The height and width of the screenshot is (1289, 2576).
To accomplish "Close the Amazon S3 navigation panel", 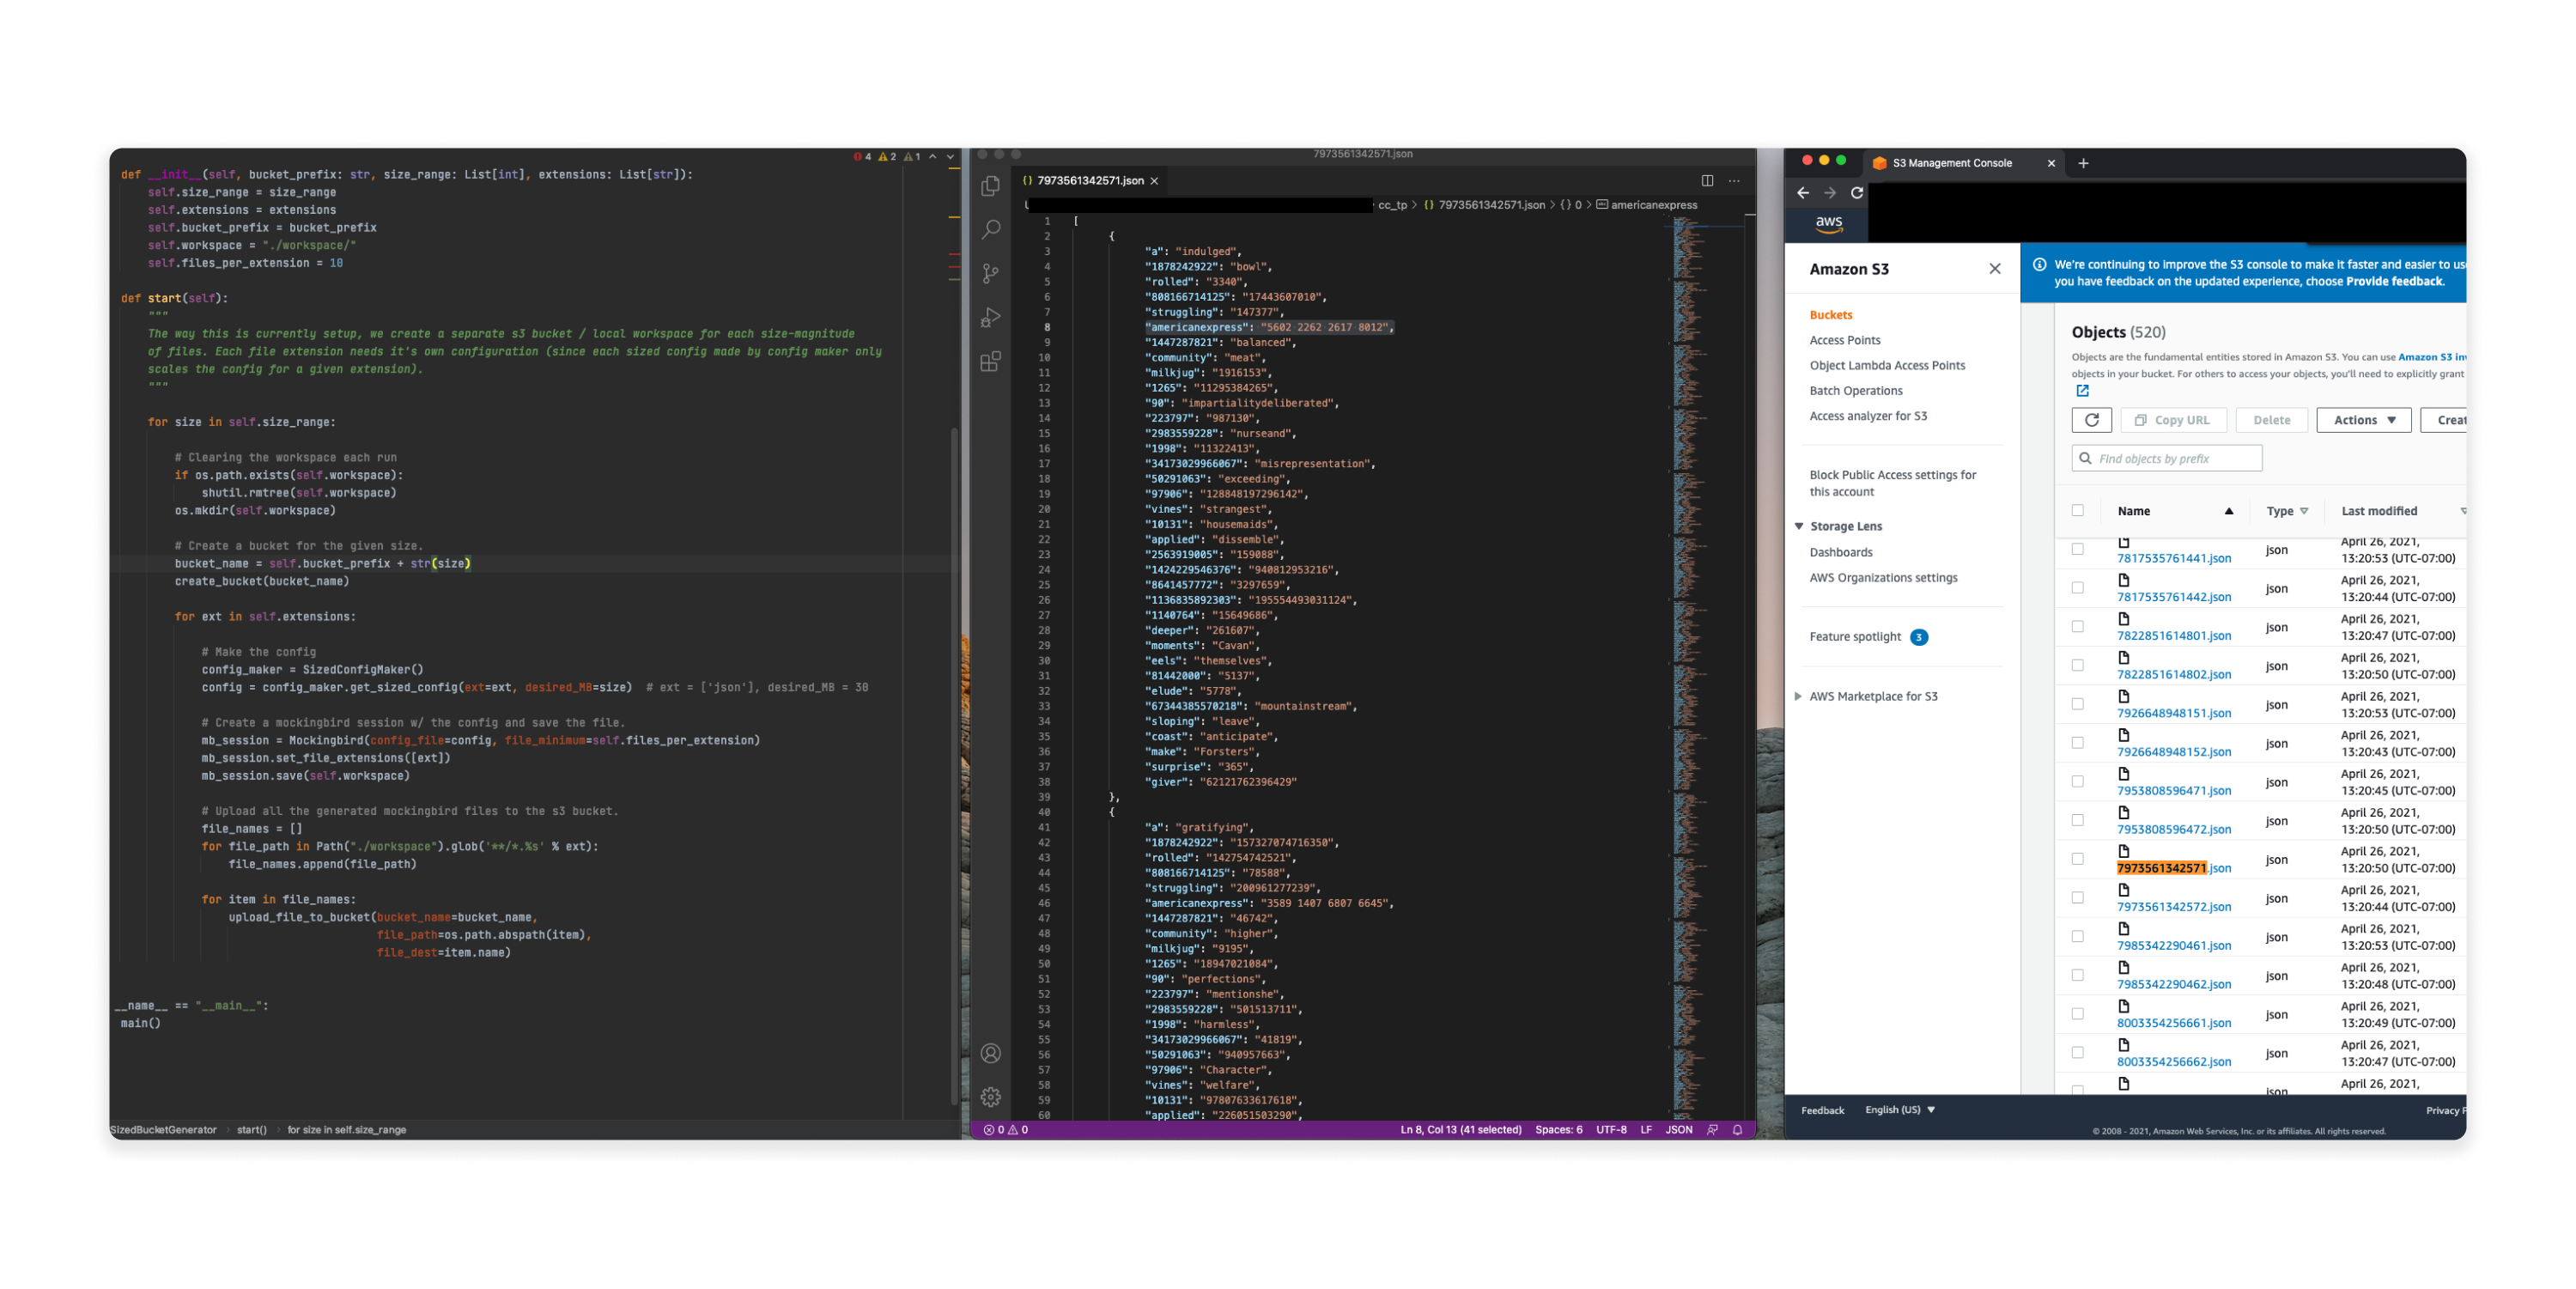I will (x=1994, y=269).
